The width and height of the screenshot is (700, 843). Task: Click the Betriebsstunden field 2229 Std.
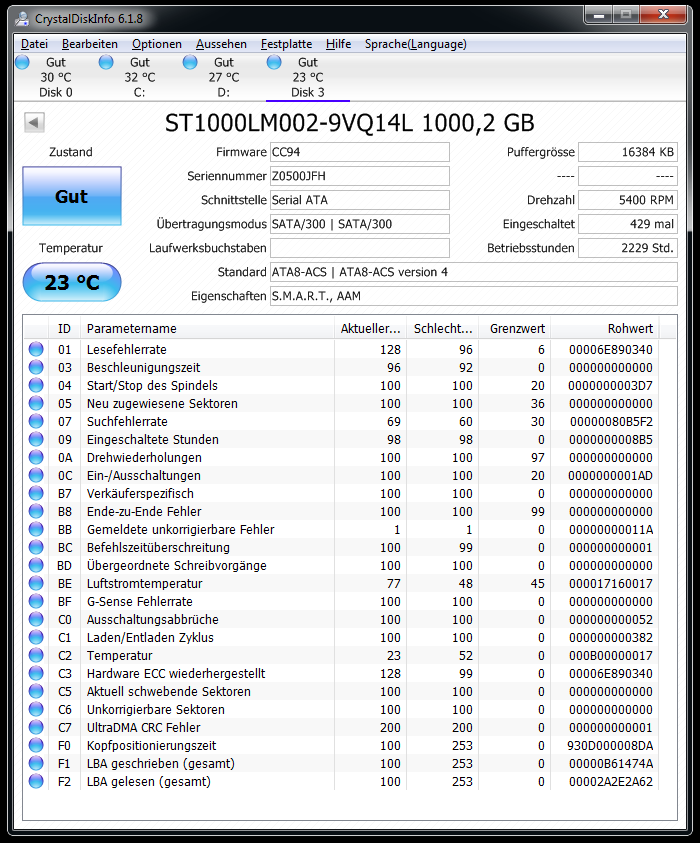(x=628, y=248)
